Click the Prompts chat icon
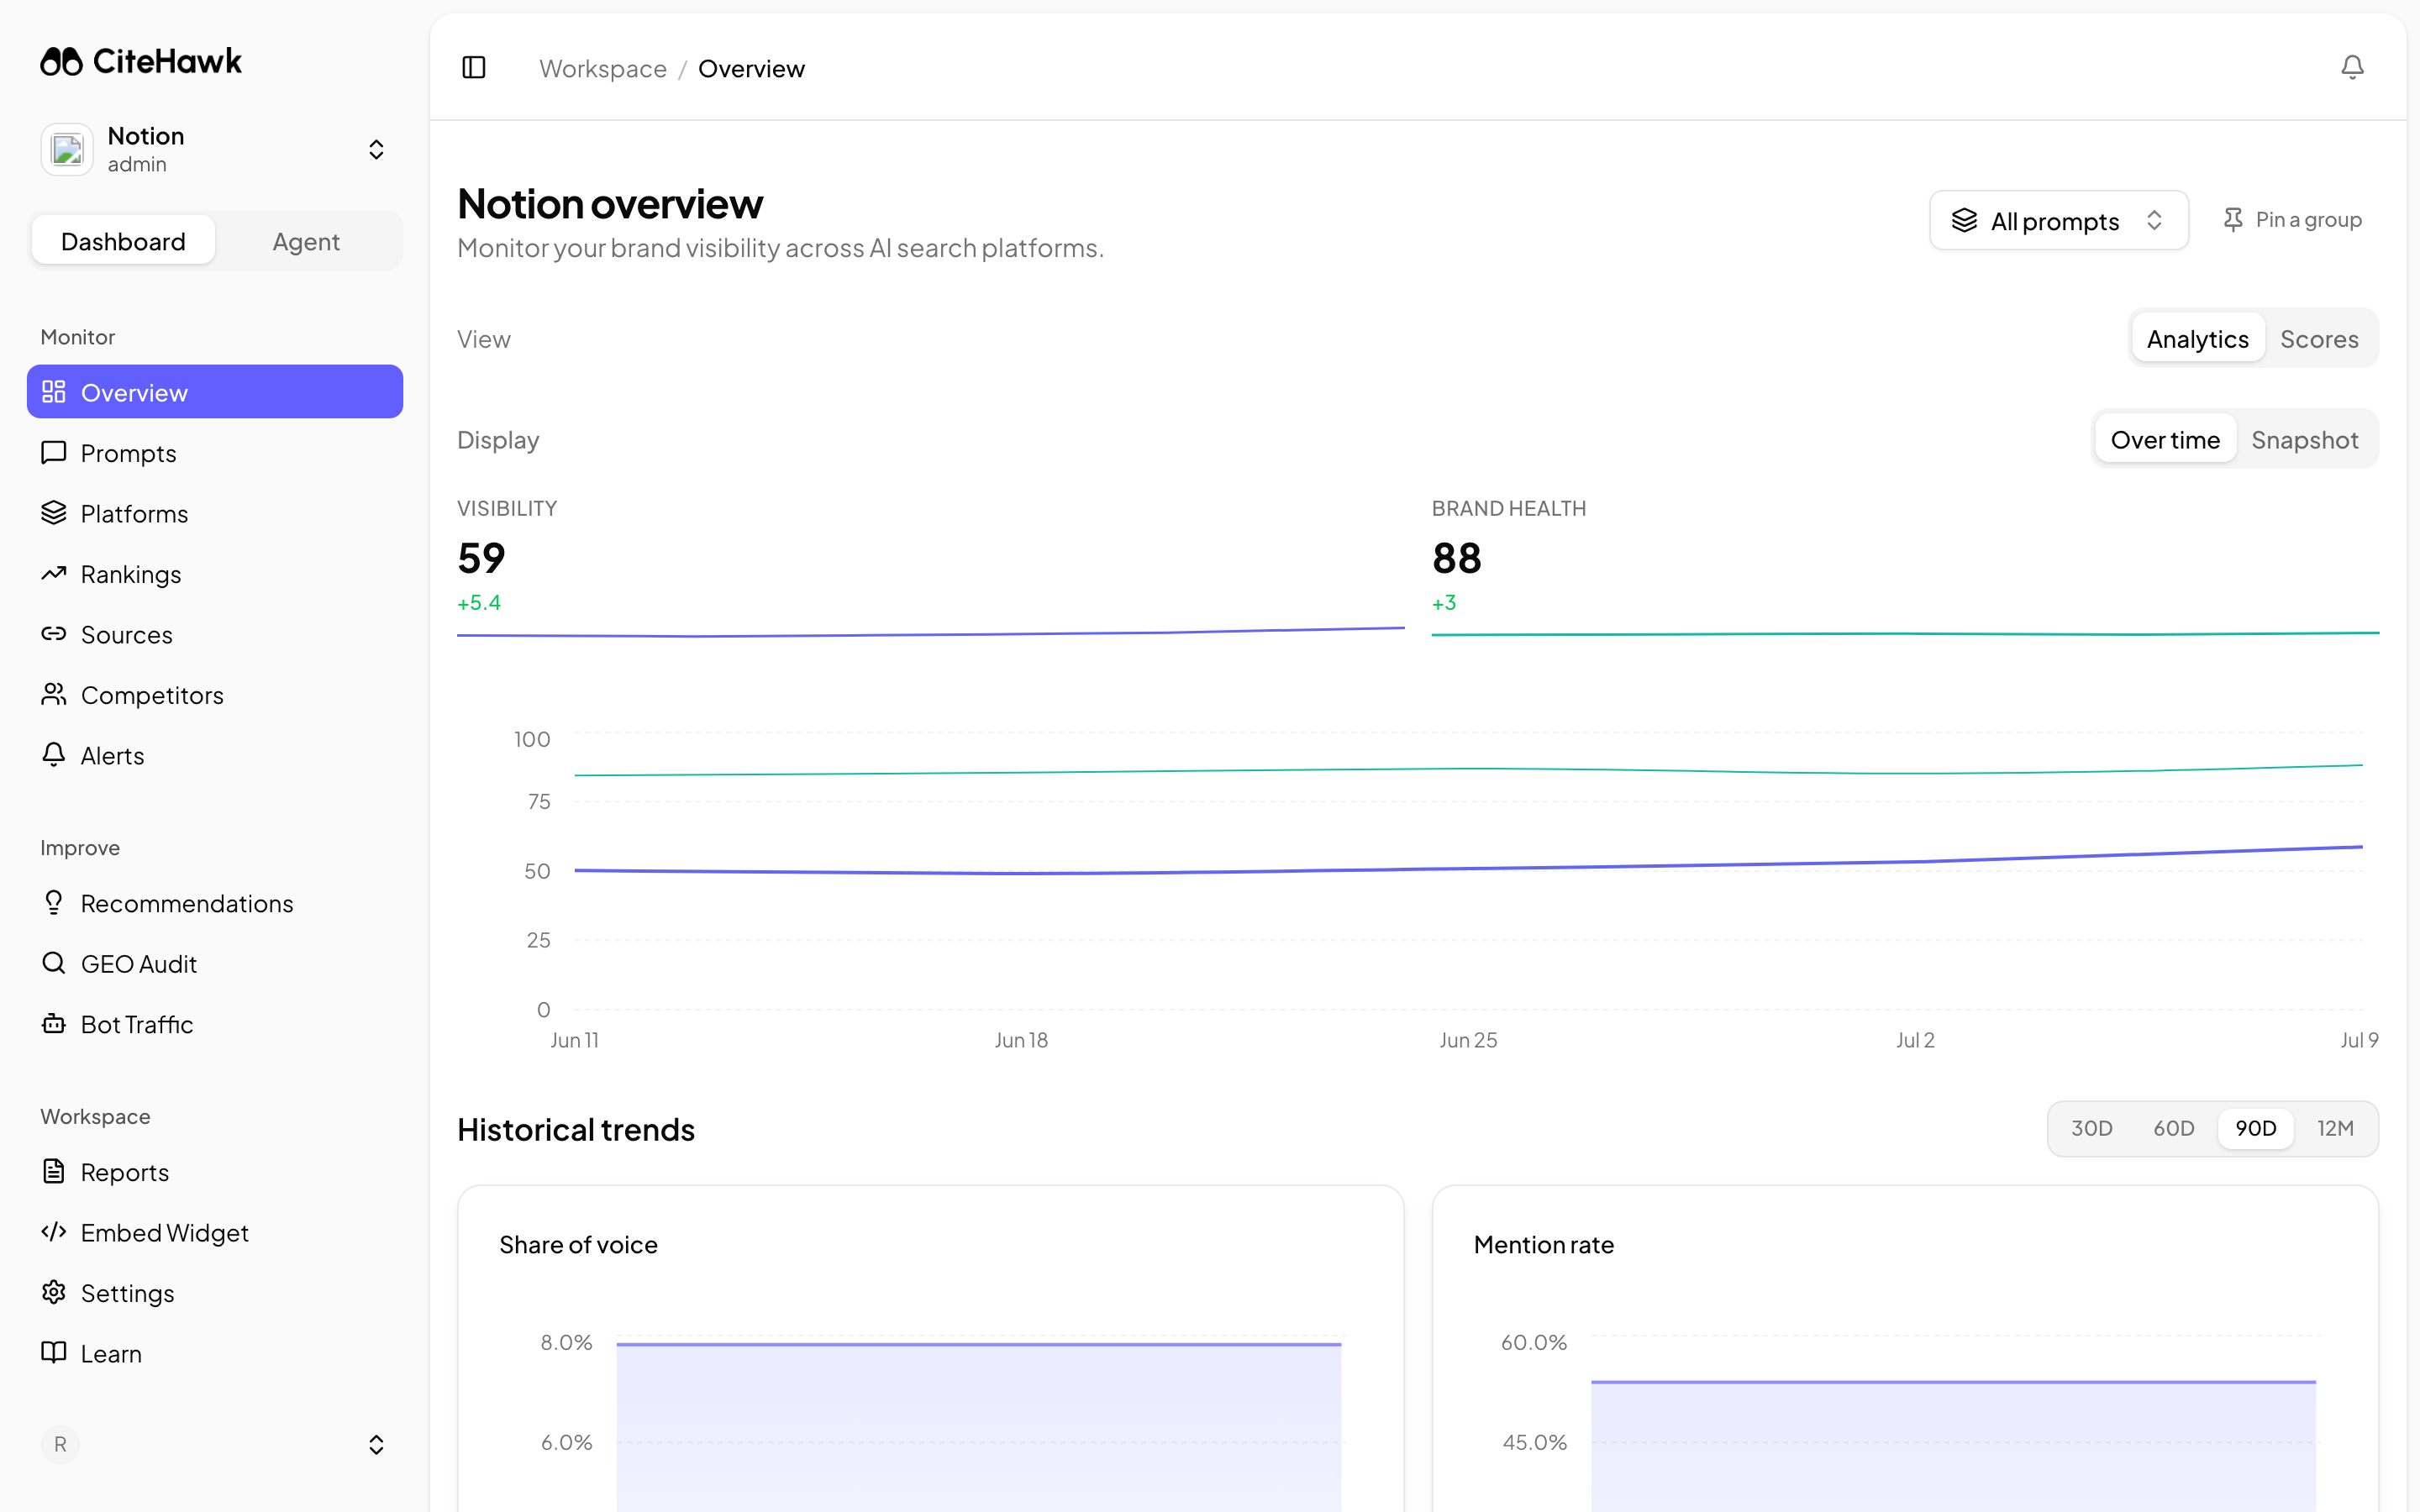 54,453
